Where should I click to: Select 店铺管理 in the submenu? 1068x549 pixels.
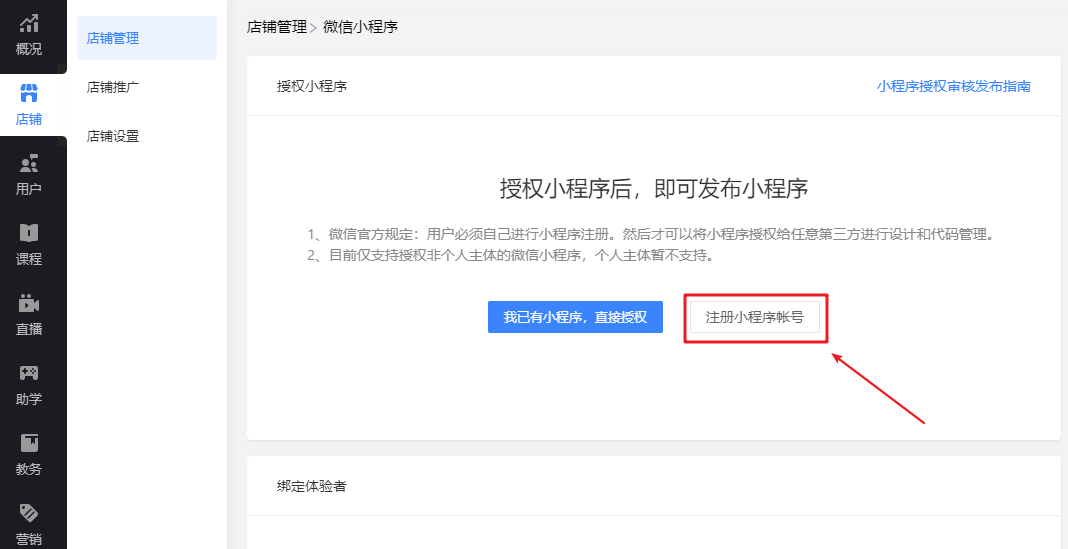tap(113, 39)
